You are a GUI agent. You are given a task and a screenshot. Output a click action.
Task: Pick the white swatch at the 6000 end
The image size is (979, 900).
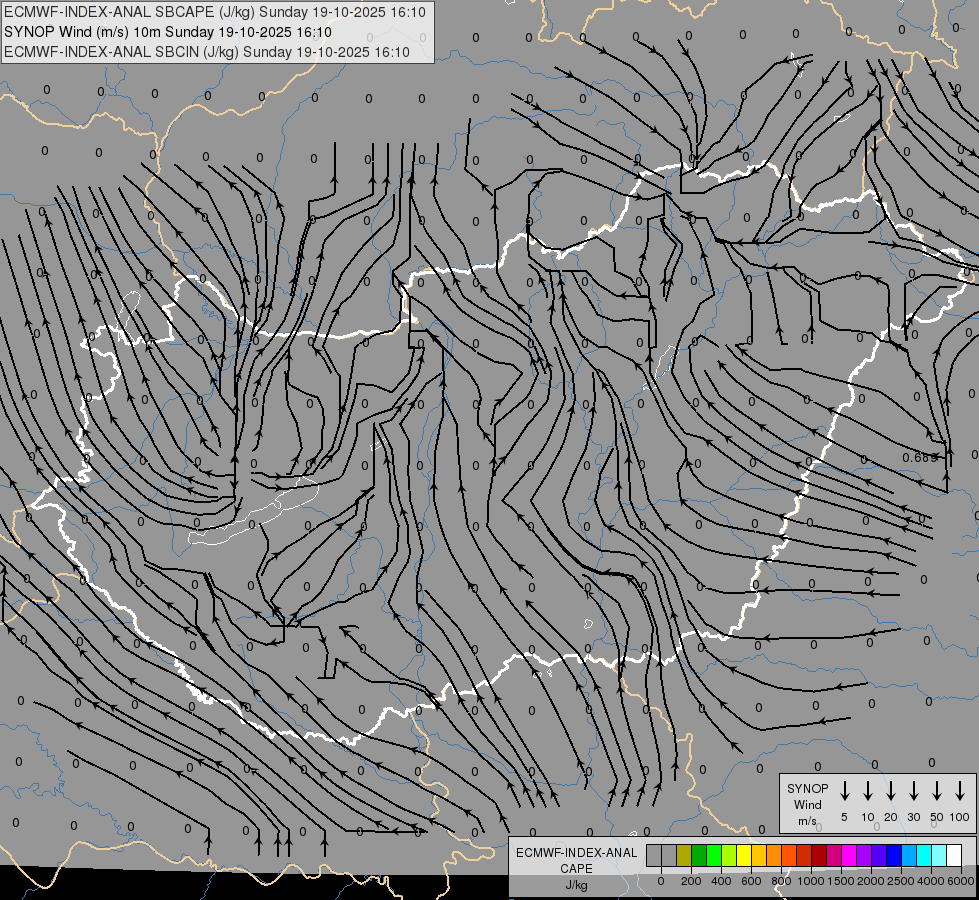954,855
